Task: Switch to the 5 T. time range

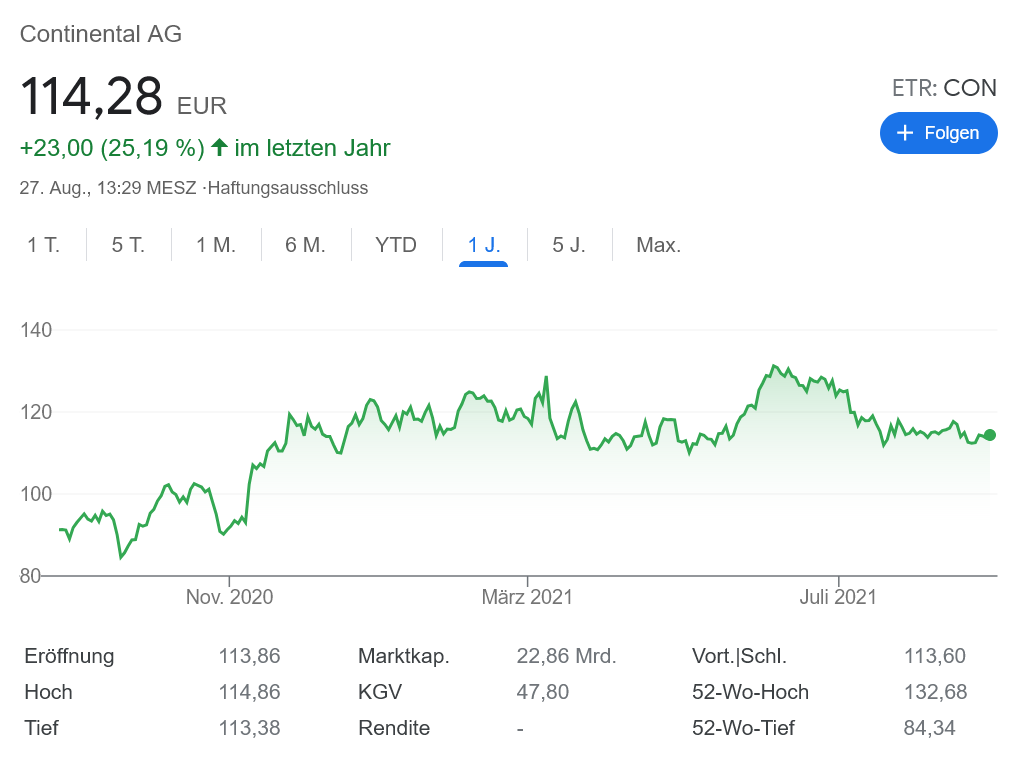Action: coord(128,245)
